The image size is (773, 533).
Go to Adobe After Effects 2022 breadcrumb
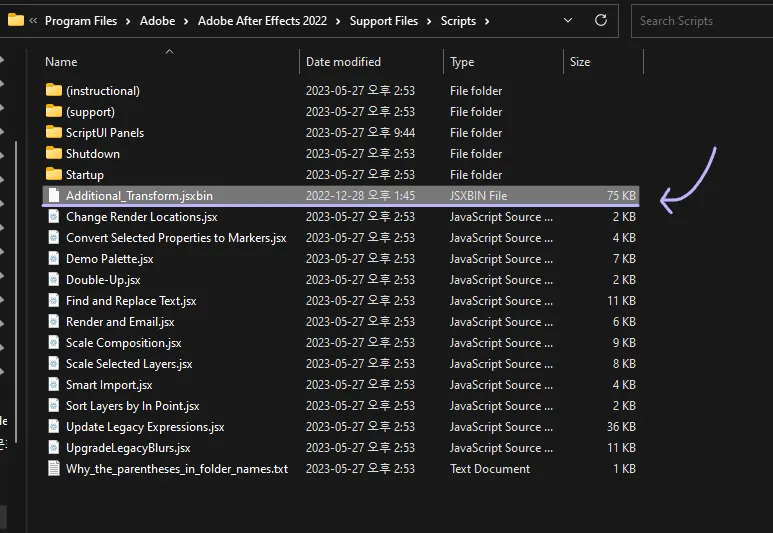[262, 21]
